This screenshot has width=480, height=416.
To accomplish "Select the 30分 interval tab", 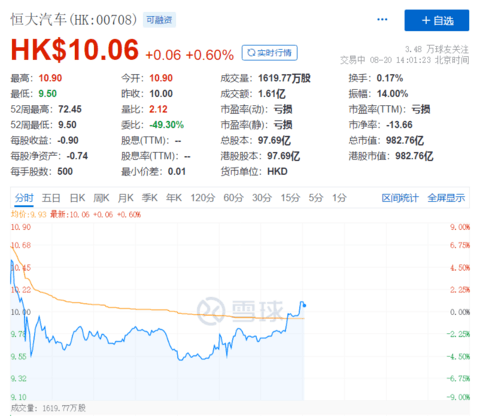I will pos(262,198).
